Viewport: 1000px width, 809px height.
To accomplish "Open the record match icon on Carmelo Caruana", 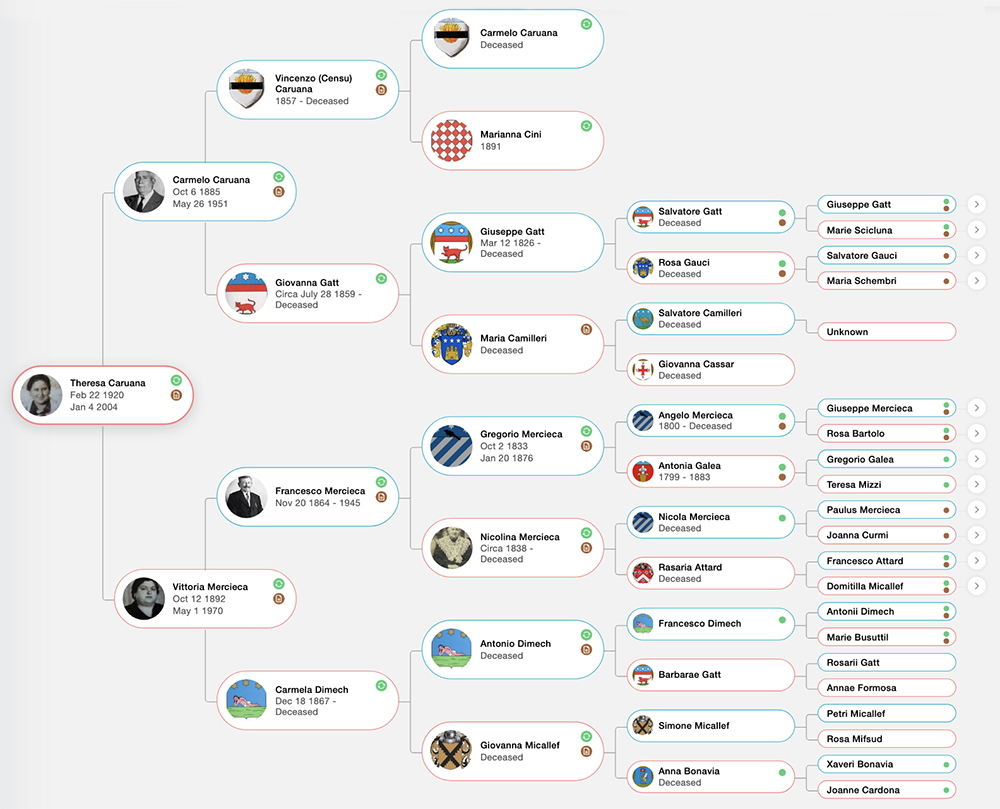I will [x=278, y=191].
